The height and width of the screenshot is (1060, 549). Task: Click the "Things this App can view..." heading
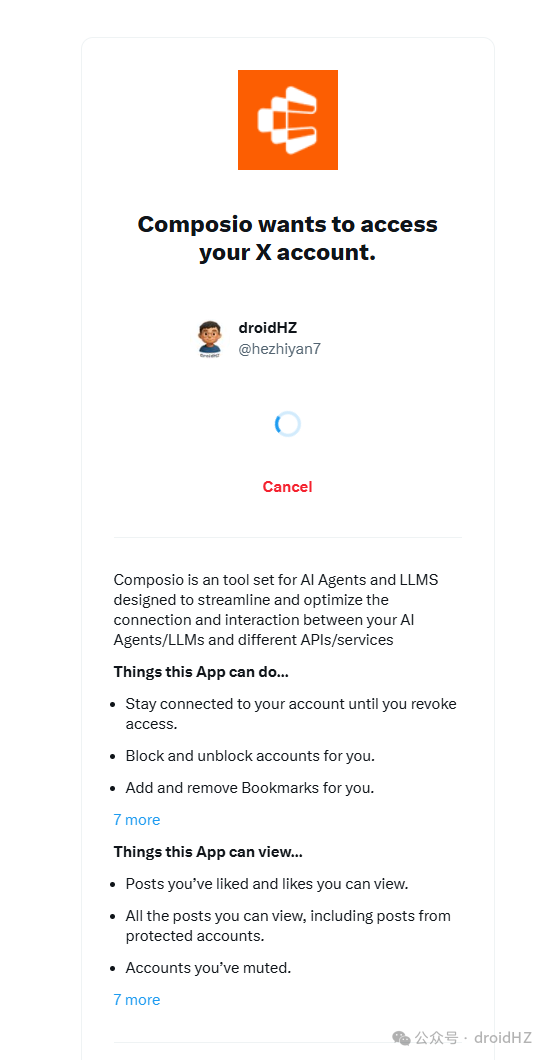point(208,852)
